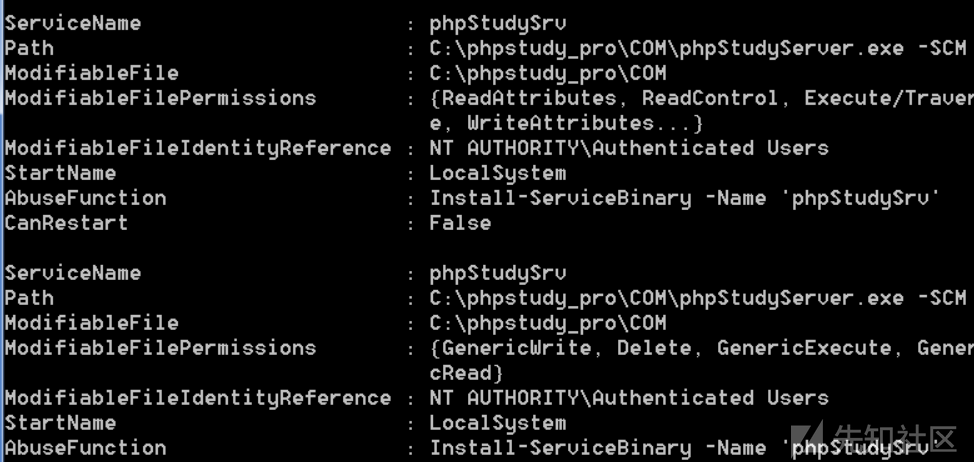This screenshot has width=974, height=462.
Task: Click the first ServiceName label
Action: click(x=72, y=23)
